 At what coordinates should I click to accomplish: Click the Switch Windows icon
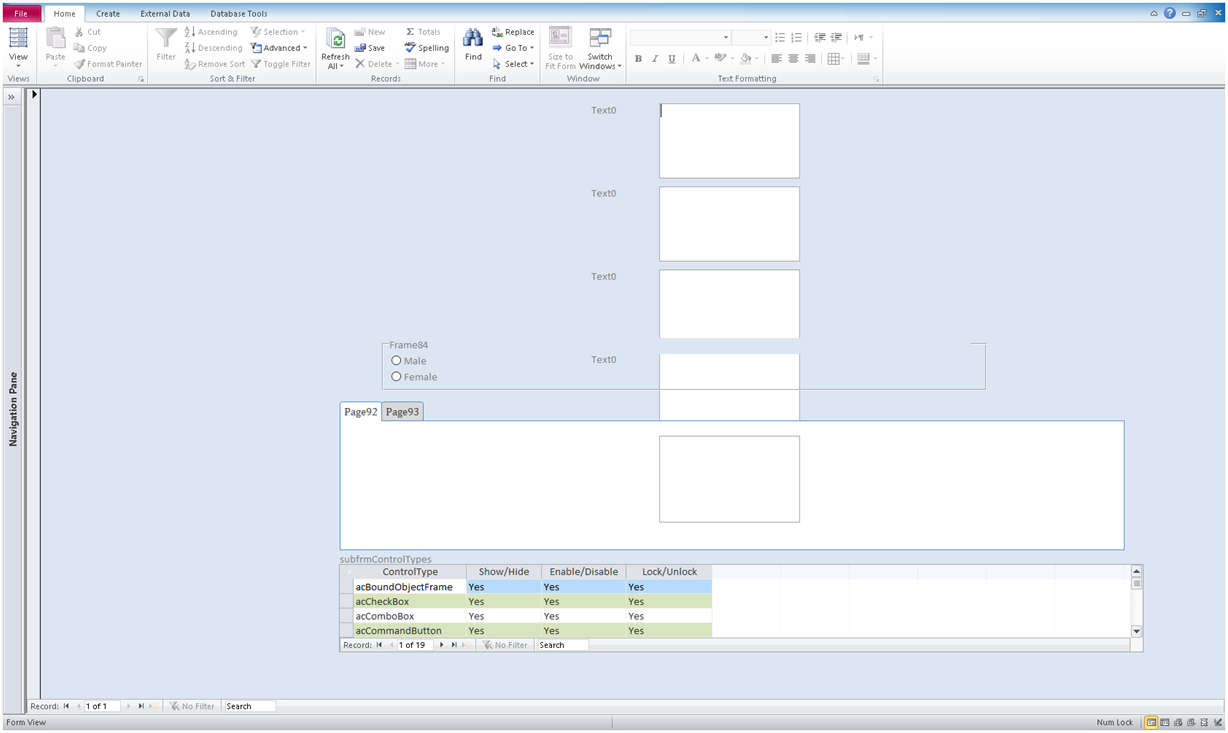(600, 38)
